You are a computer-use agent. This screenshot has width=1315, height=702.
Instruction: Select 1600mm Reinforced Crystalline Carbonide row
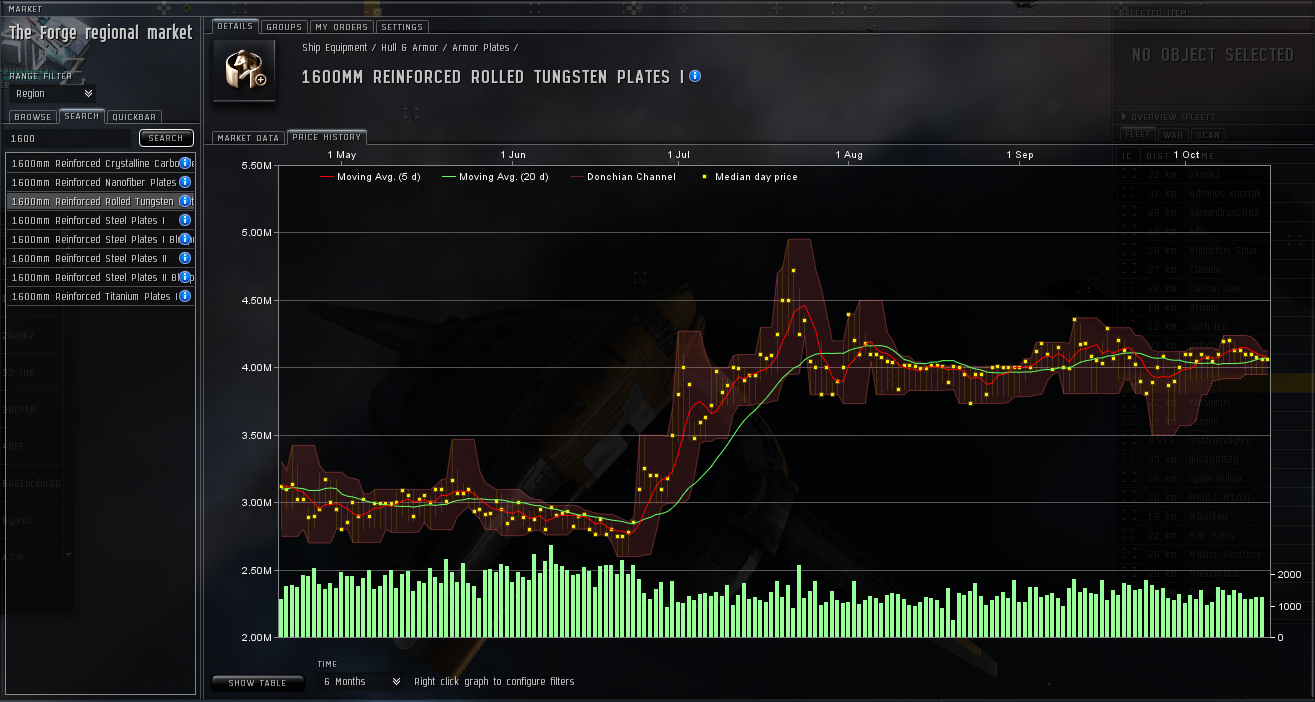pyautogui.click(x=101, y=163)
